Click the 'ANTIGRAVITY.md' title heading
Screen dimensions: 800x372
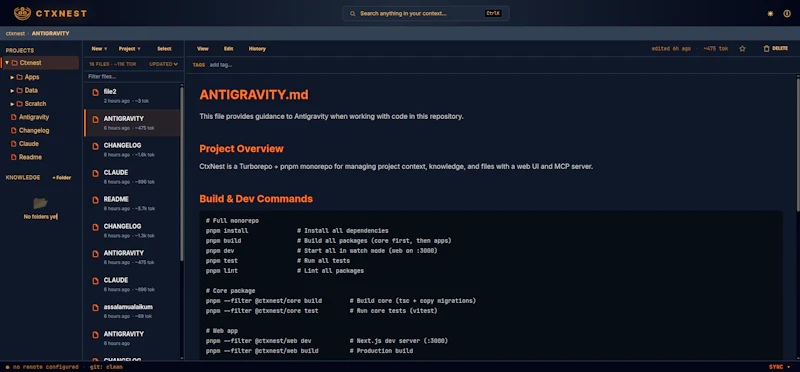coord(254,95)
